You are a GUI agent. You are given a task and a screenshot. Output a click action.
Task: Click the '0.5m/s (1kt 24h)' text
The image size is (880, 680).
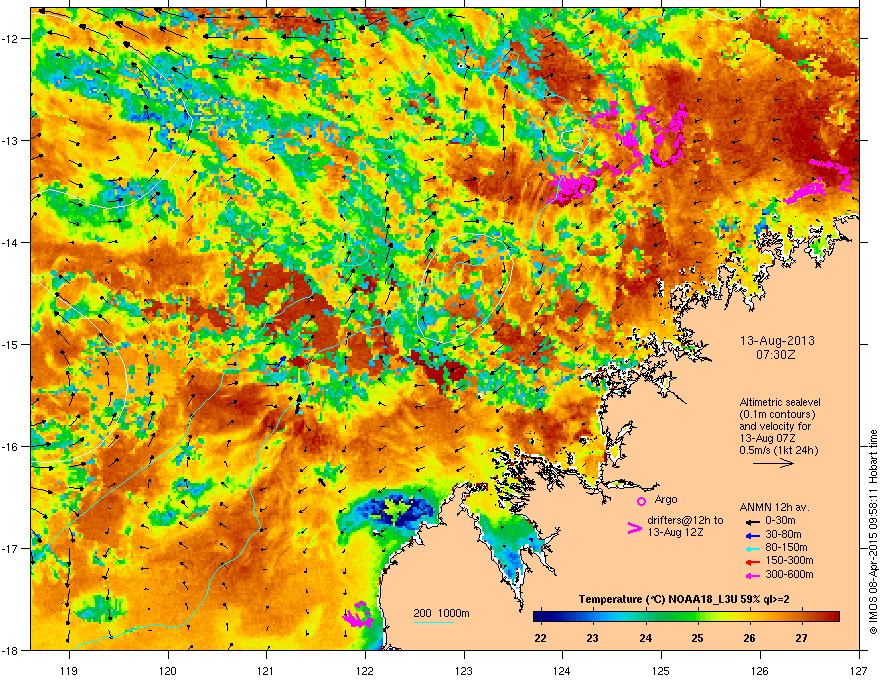[x=778, y=450]
